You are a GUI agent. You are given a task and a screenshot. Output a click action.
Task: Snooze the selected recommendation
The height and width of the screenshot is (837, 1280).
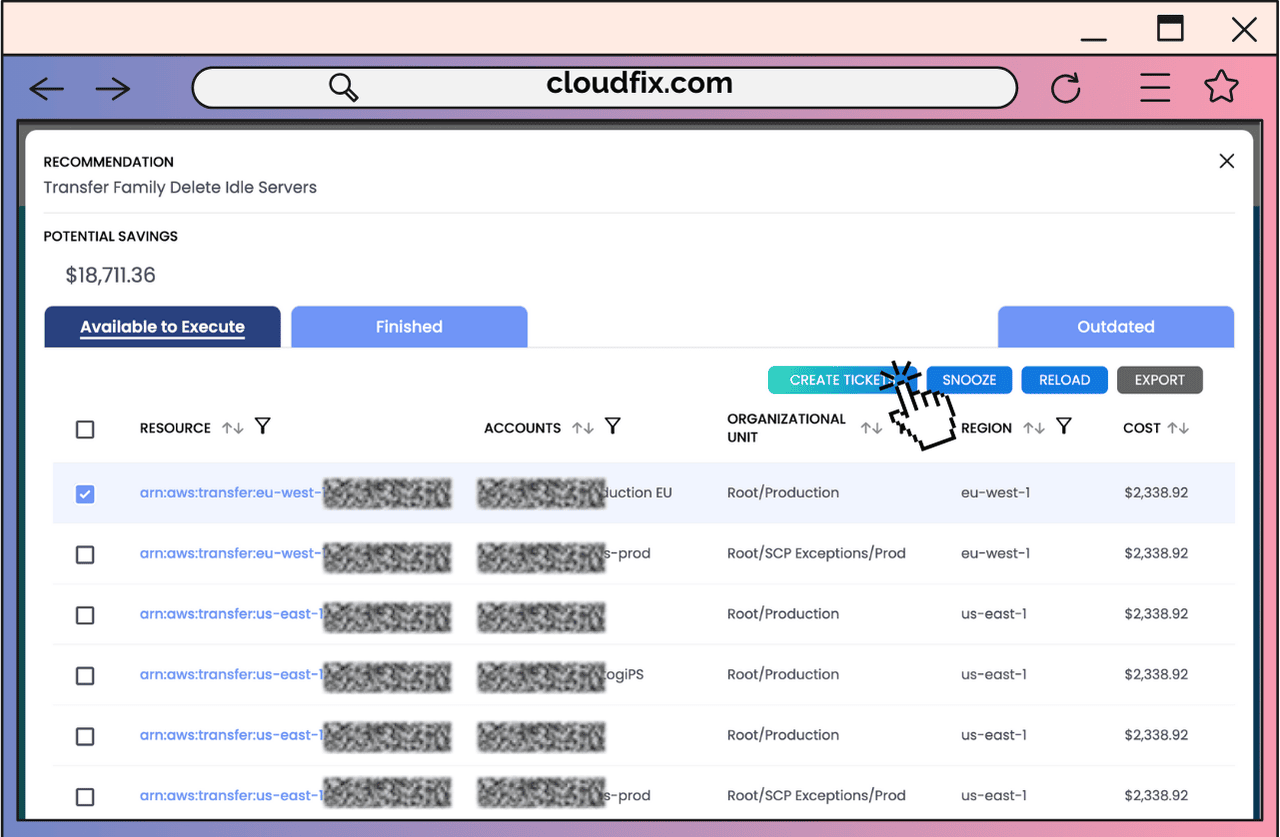pos(969,380)
